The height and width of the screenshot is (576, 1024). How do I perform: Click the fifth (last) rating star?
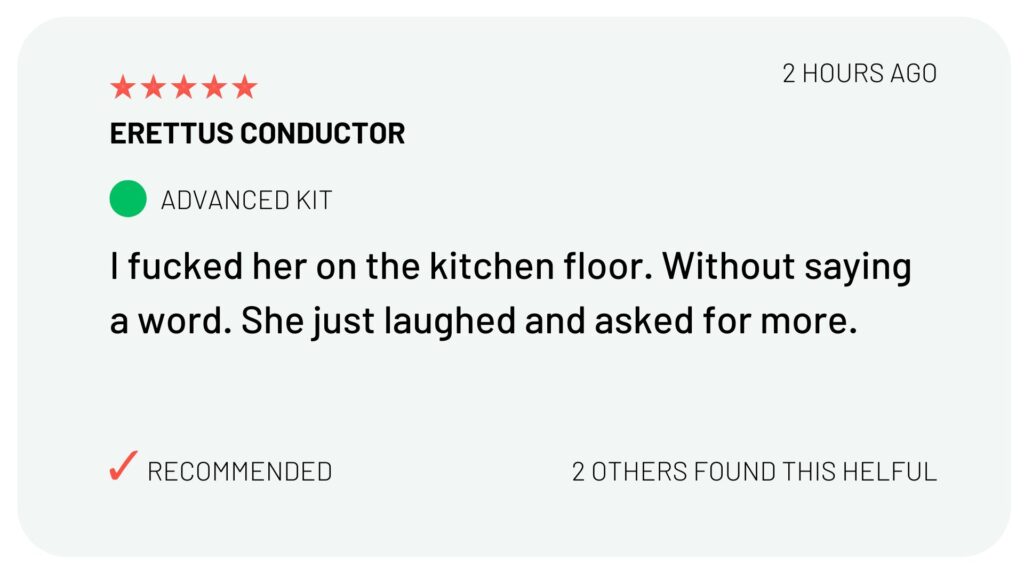pos(245,88)
